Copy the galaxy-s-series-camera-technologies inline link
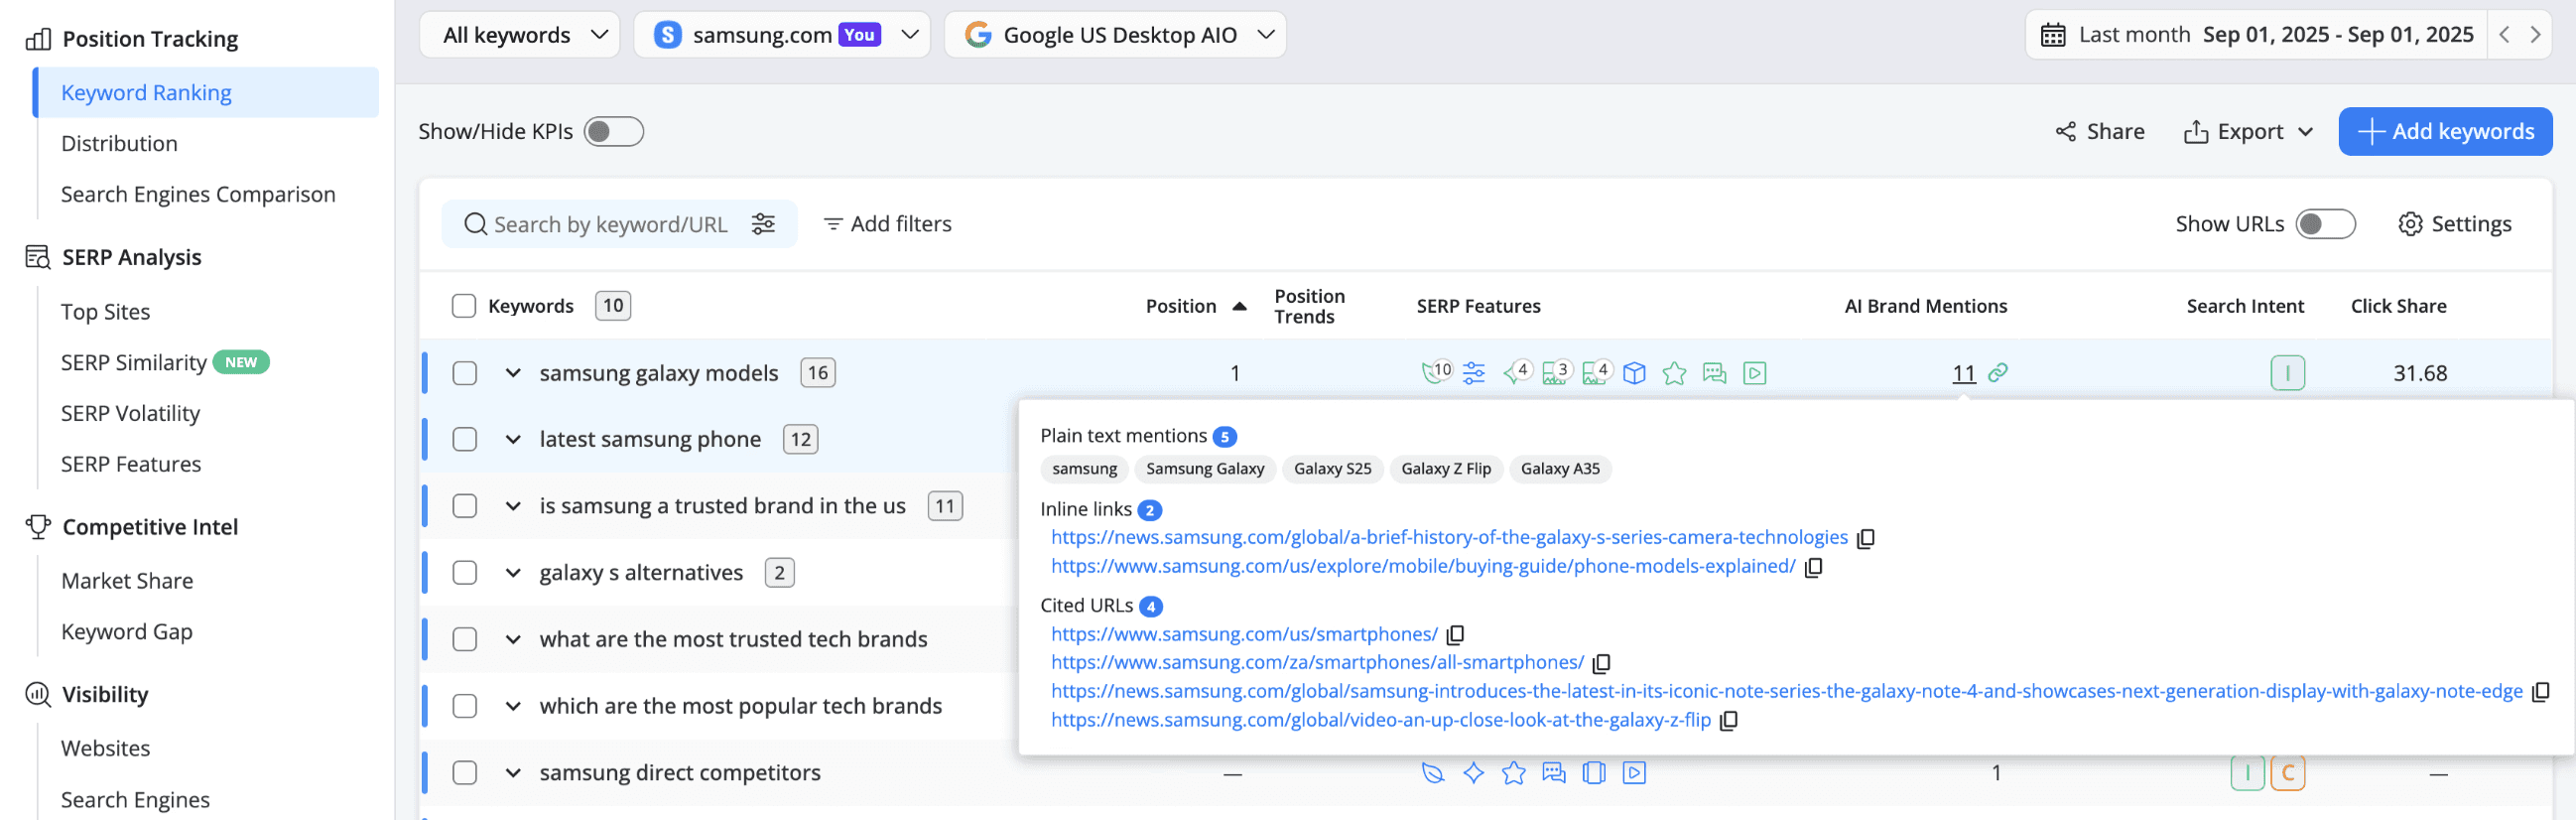2576x820 pixels. (x=1865, y=539)
